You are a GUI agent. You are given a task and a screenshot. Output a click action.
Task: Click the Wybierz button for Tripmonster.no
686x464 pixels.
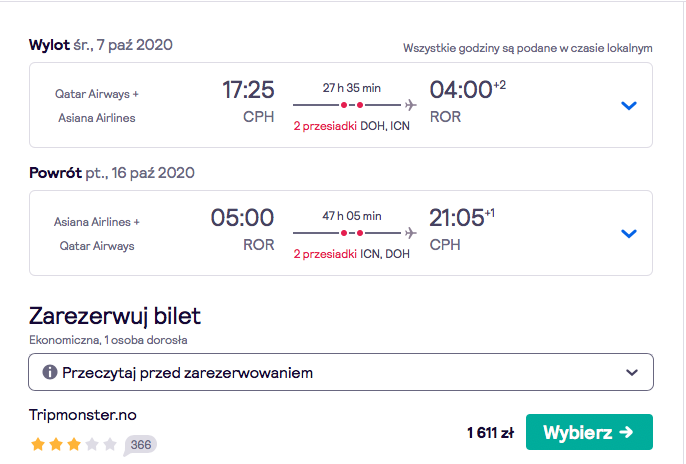click(589, 432)
